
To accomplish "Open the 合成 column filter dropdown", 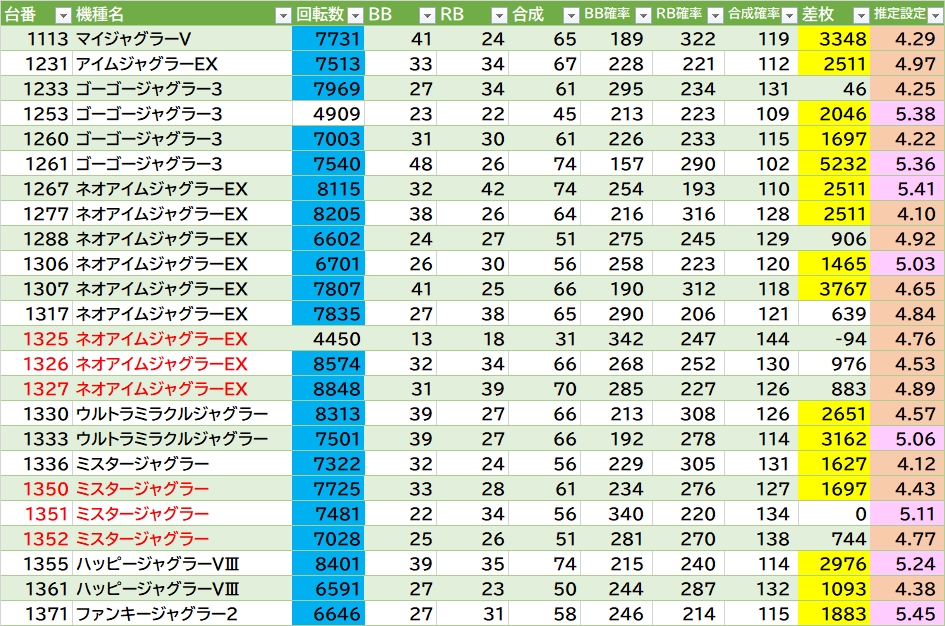I will tap(570, 15).
